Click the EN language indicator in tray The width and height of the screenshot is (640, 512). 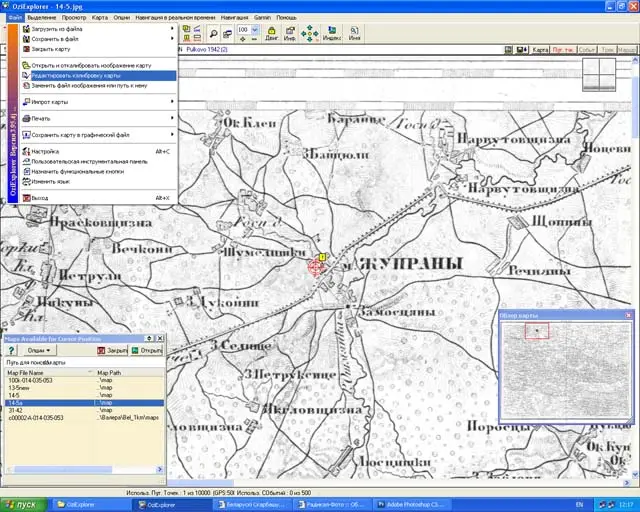579,505
